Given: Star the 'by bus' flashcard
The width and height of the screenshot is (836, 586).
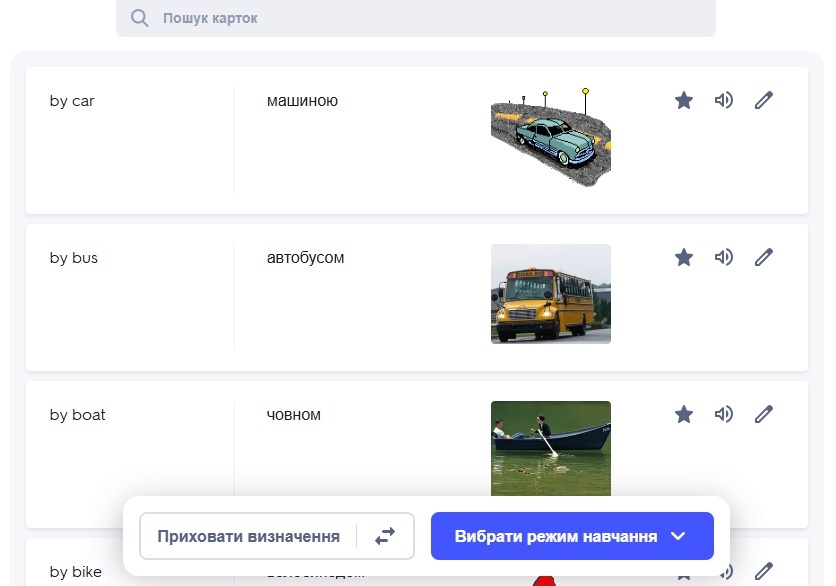Looking at the screenshot, I should click(x=684, y=257).
